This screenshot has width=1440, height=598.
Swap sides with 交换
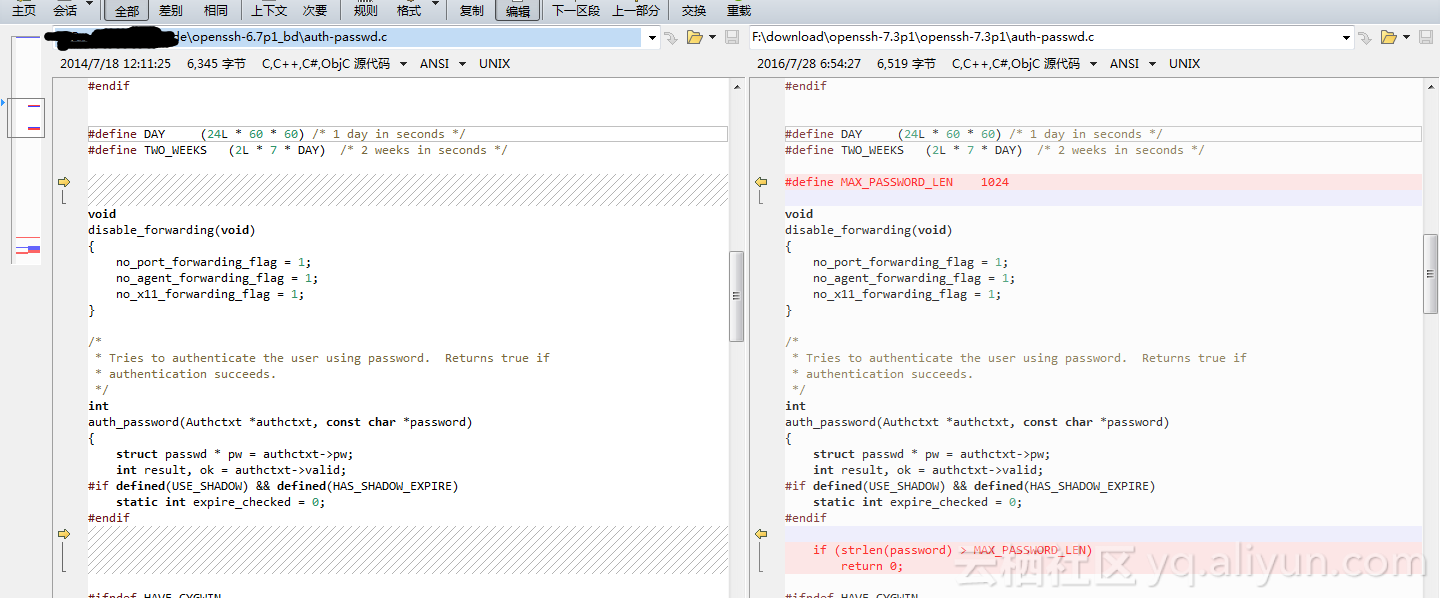coord(694,10)
